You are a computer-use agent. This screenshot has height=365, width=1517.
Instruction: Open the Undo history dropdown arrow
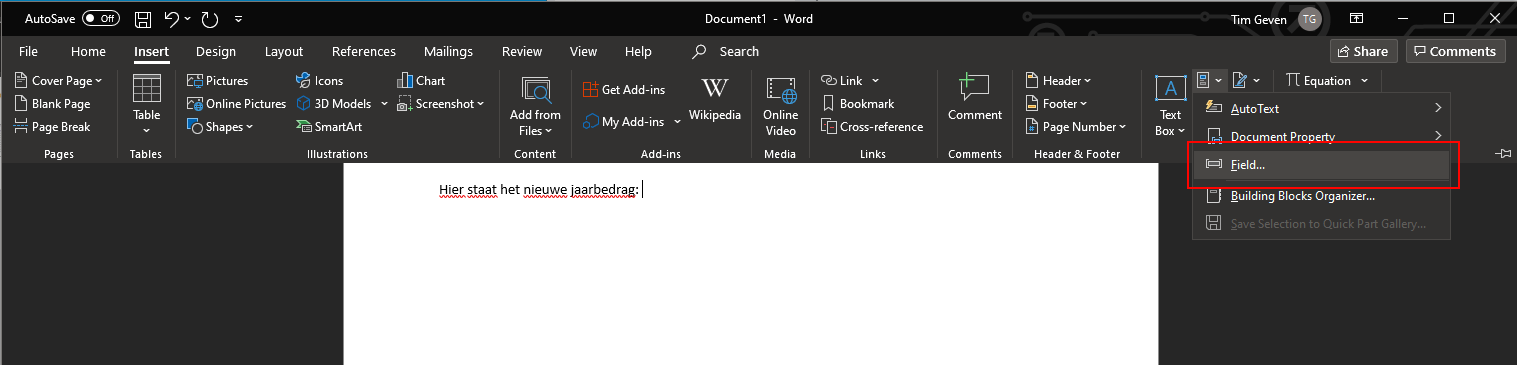click(188, 19)
